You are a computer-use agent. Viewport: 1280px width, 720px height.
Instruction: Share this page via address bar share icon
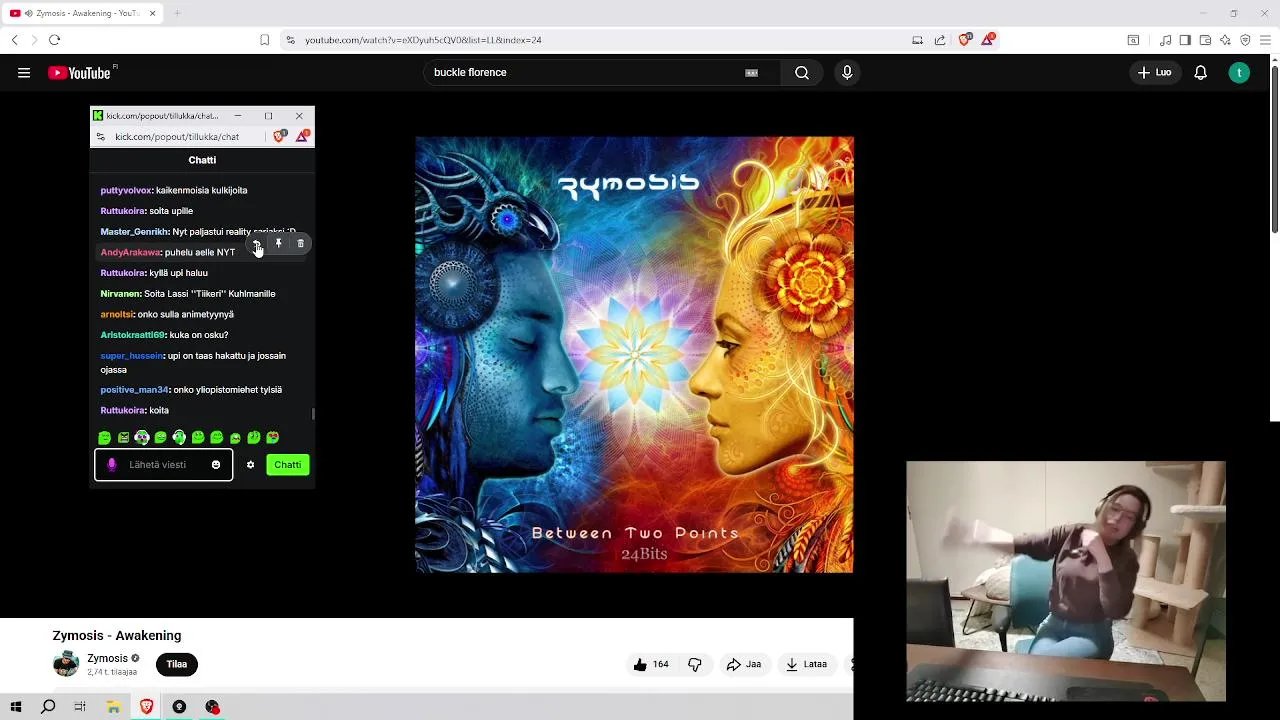click(940, 40)
